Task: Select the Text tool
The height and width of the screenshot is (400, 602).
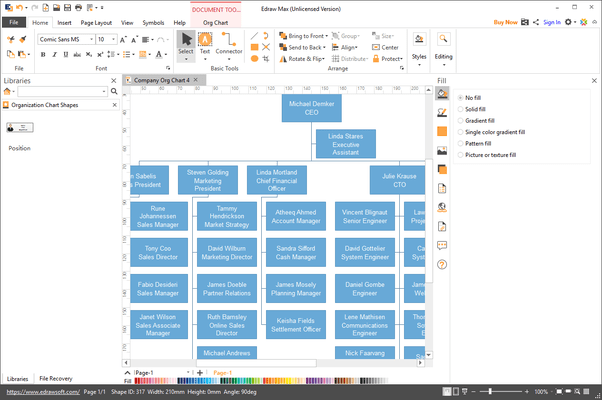Action: (205, 46)
